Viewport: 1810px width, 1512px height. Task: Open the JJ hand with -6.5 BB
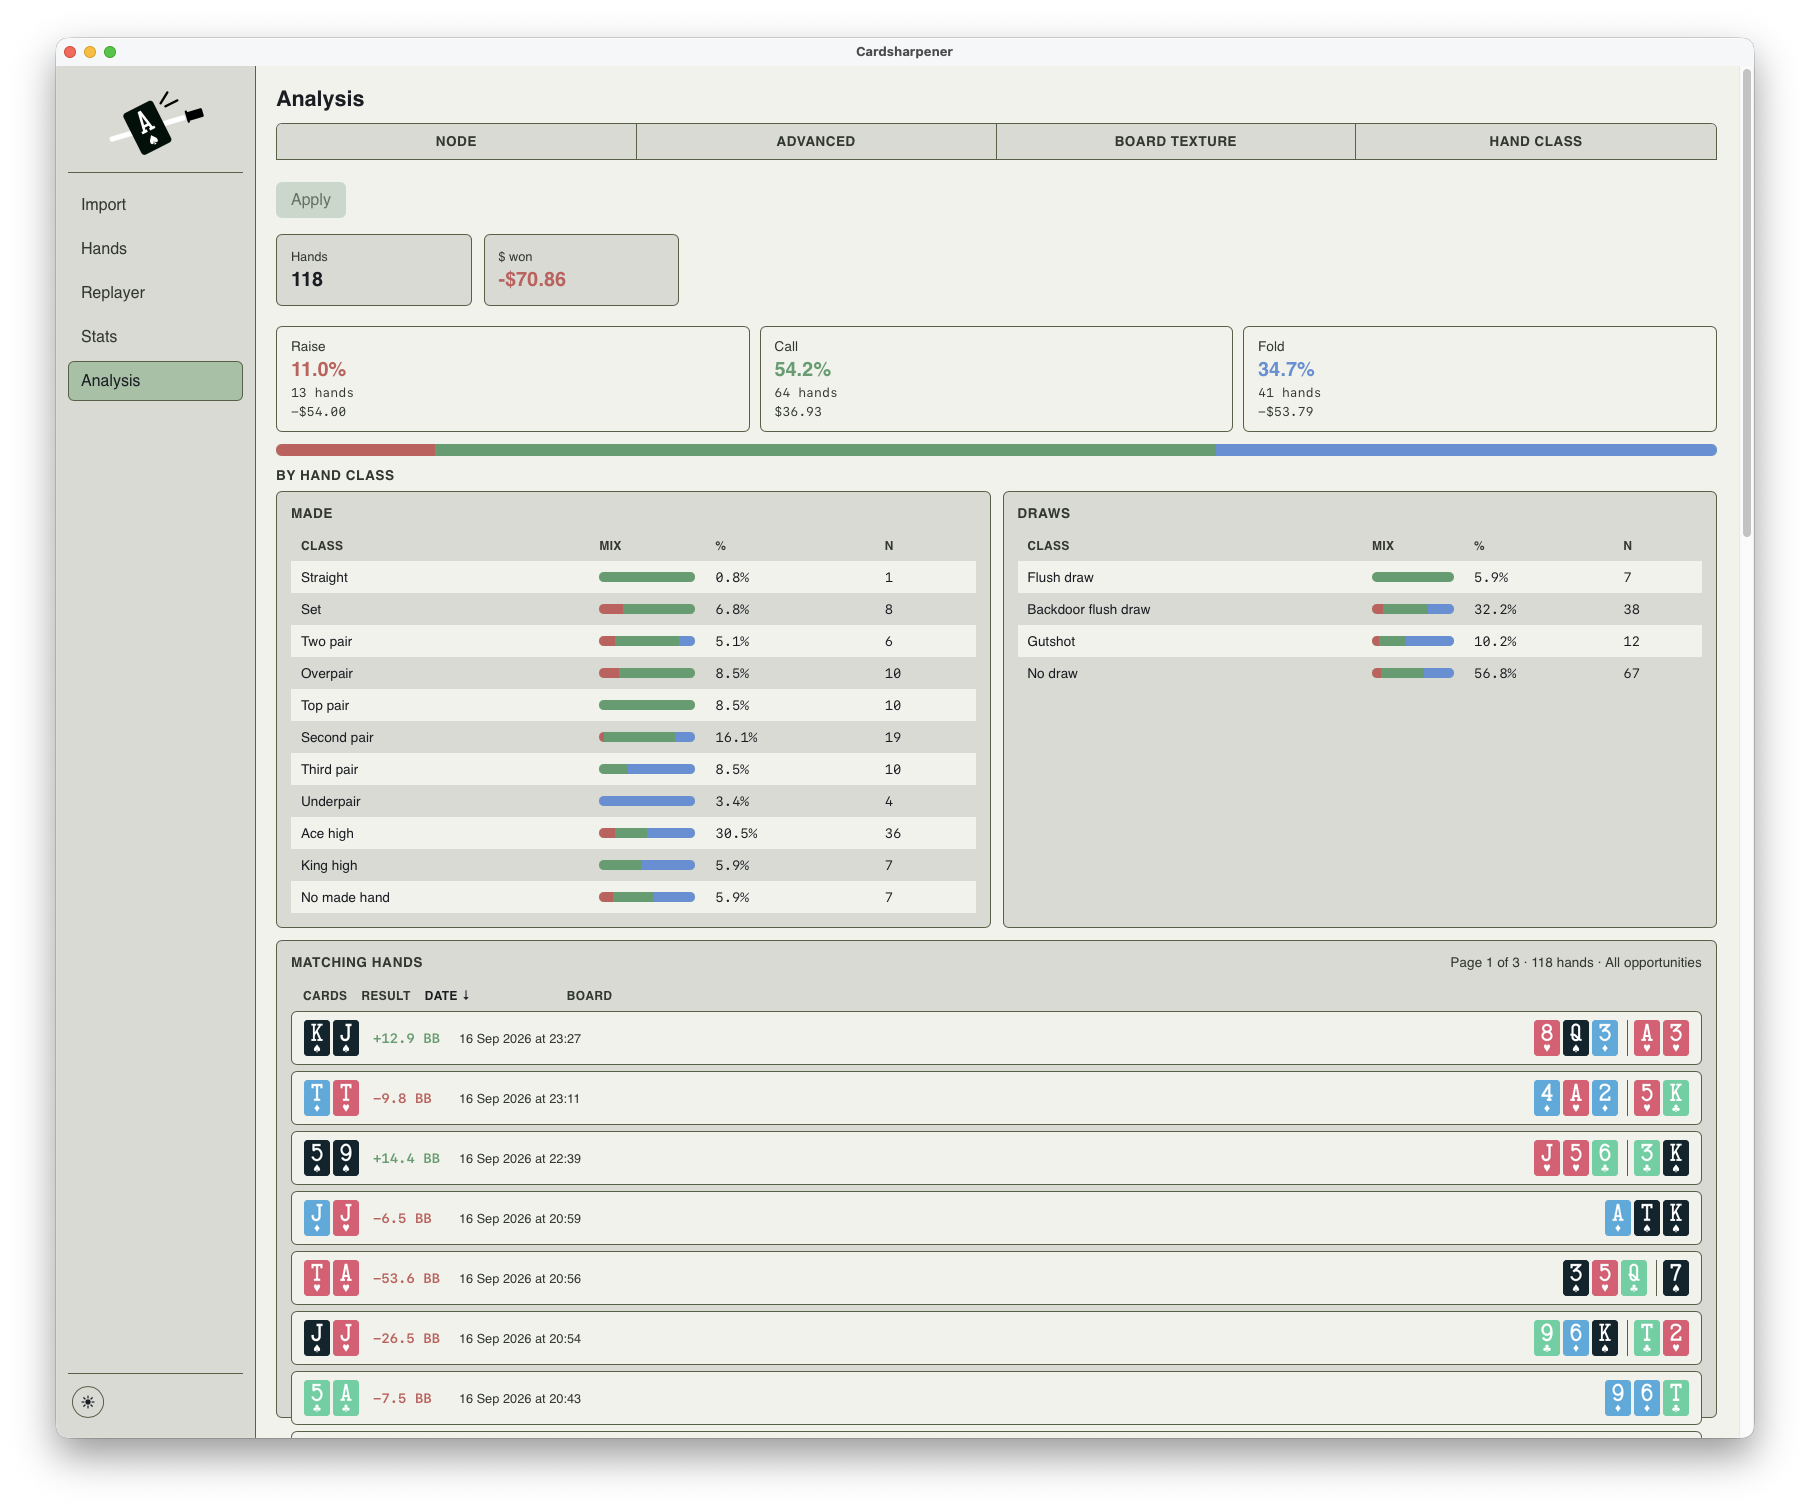996,1218
